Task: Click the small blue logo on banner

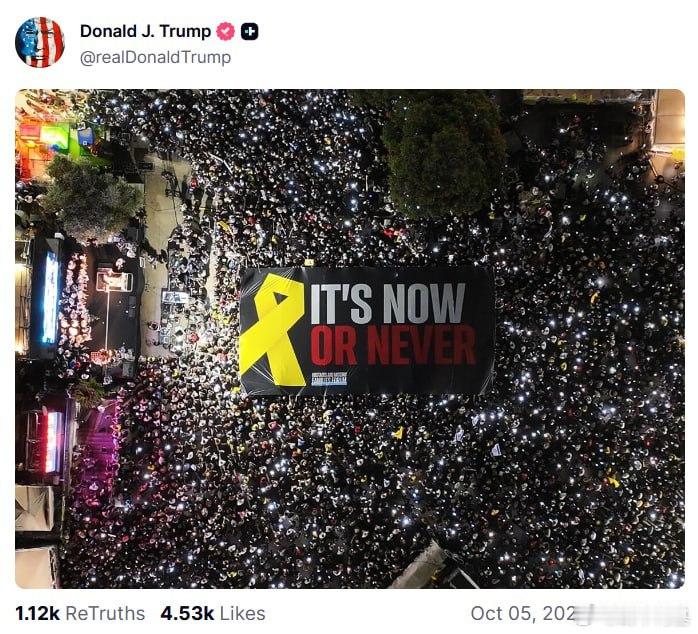Action: pos(329,378)
